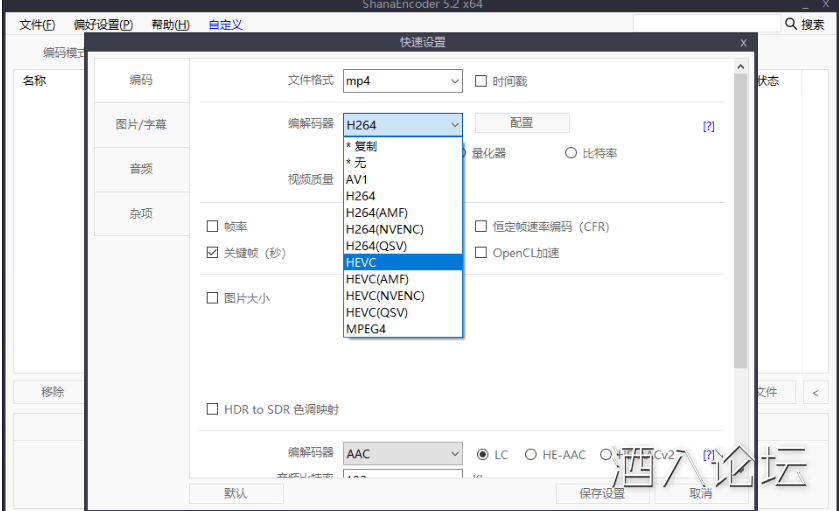Choose HEVC in codec list

(402, 262)
